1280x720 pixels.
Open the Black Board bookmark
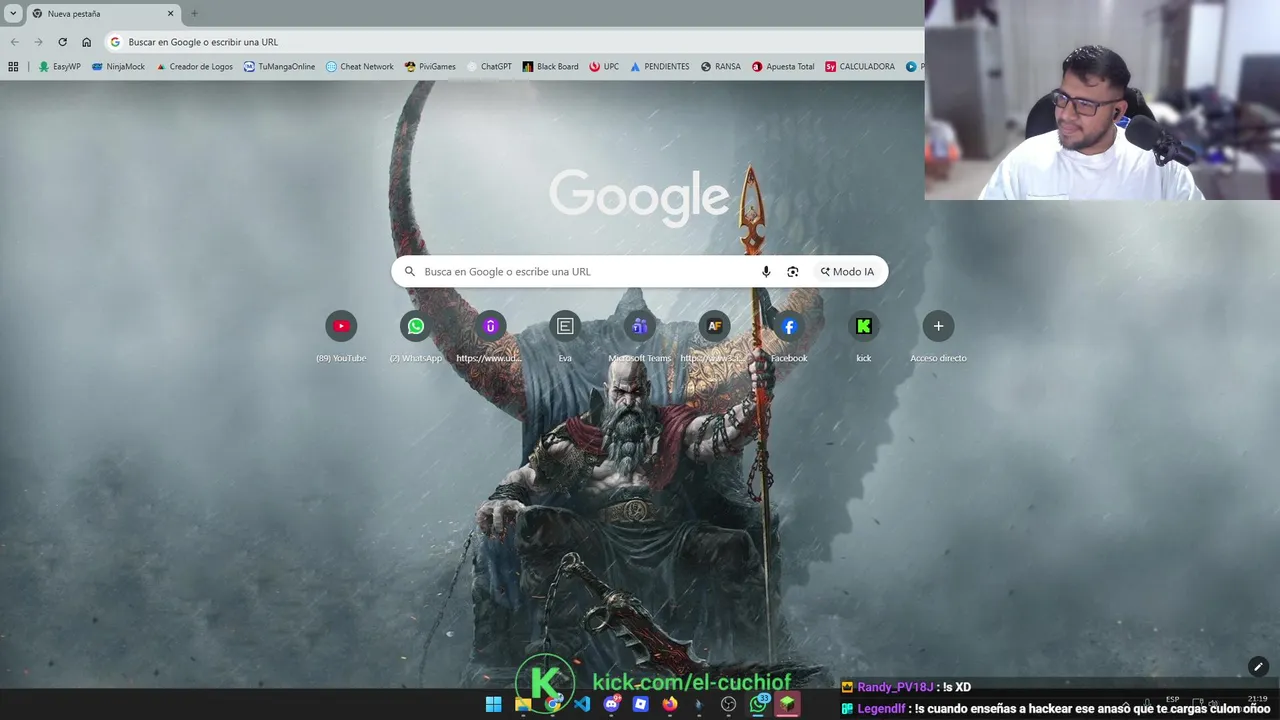(x=550, y=66)
